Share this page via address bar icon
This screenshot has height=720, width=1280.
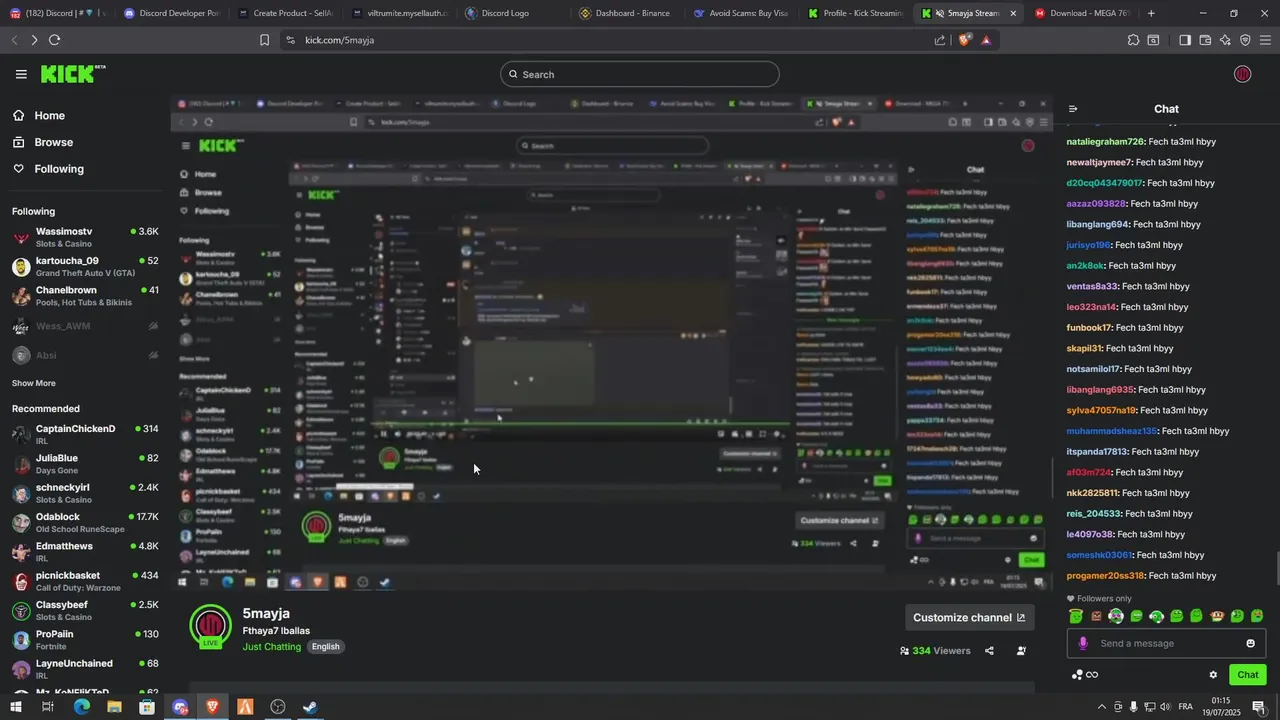click(x=939, y=40)
